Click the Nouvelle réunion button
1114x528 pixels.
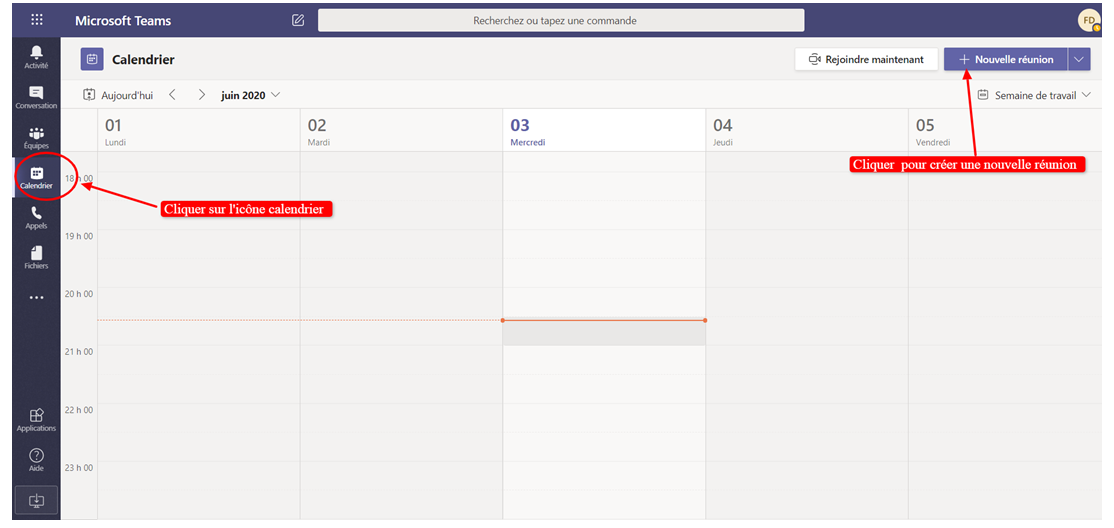pyautogui.click(x=1005, y=60)
